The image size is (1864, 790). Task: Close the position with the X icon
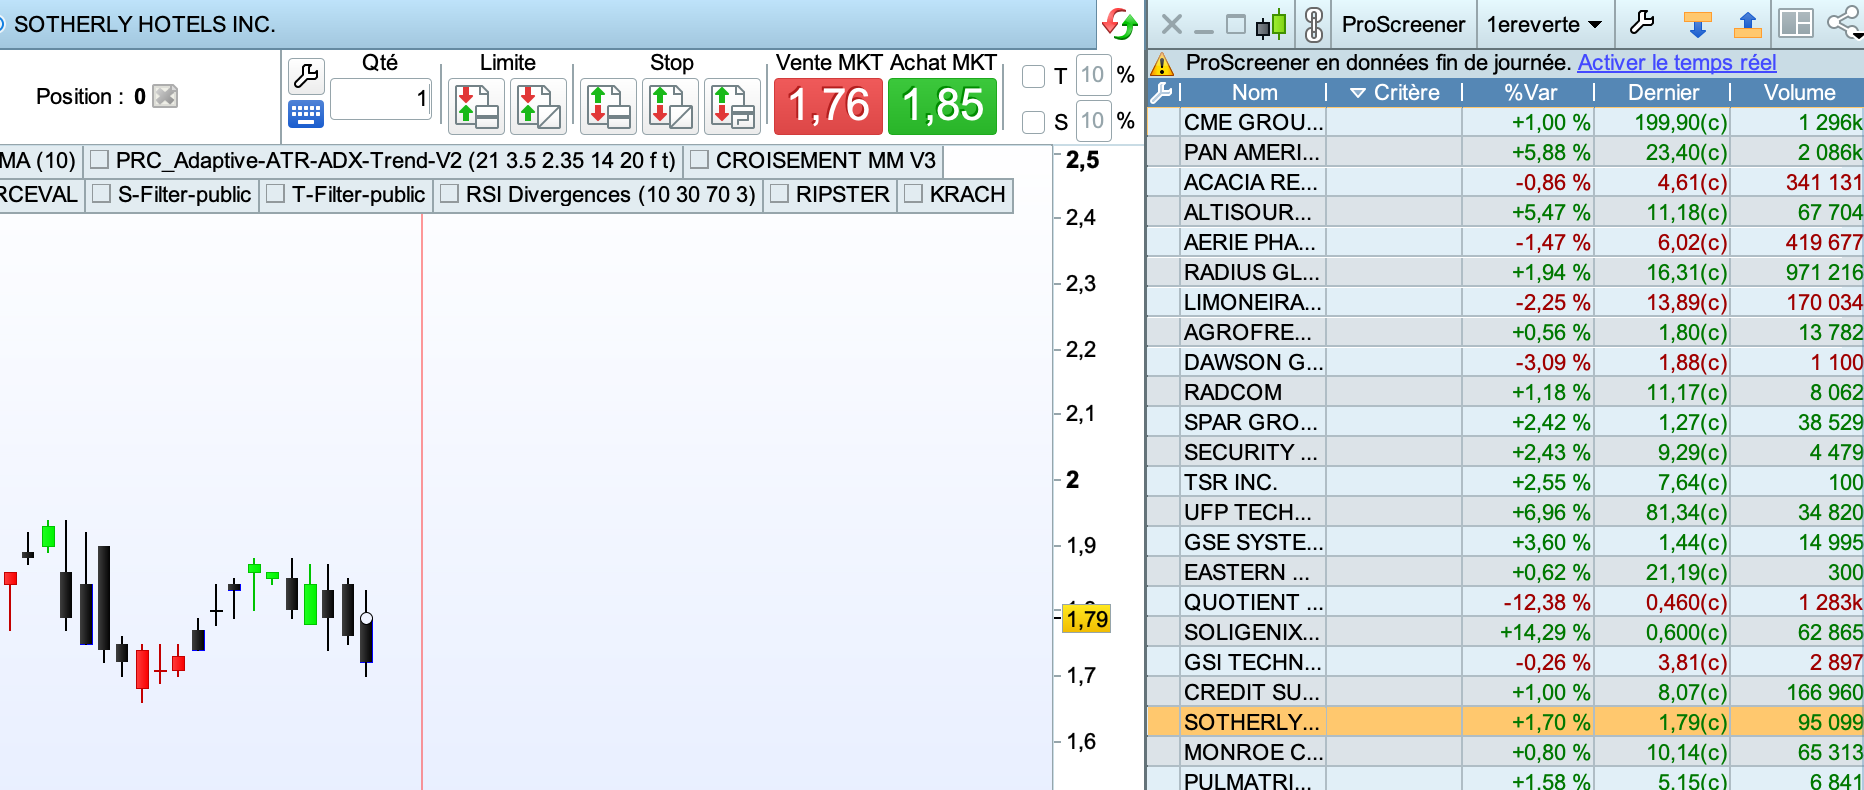165,96
